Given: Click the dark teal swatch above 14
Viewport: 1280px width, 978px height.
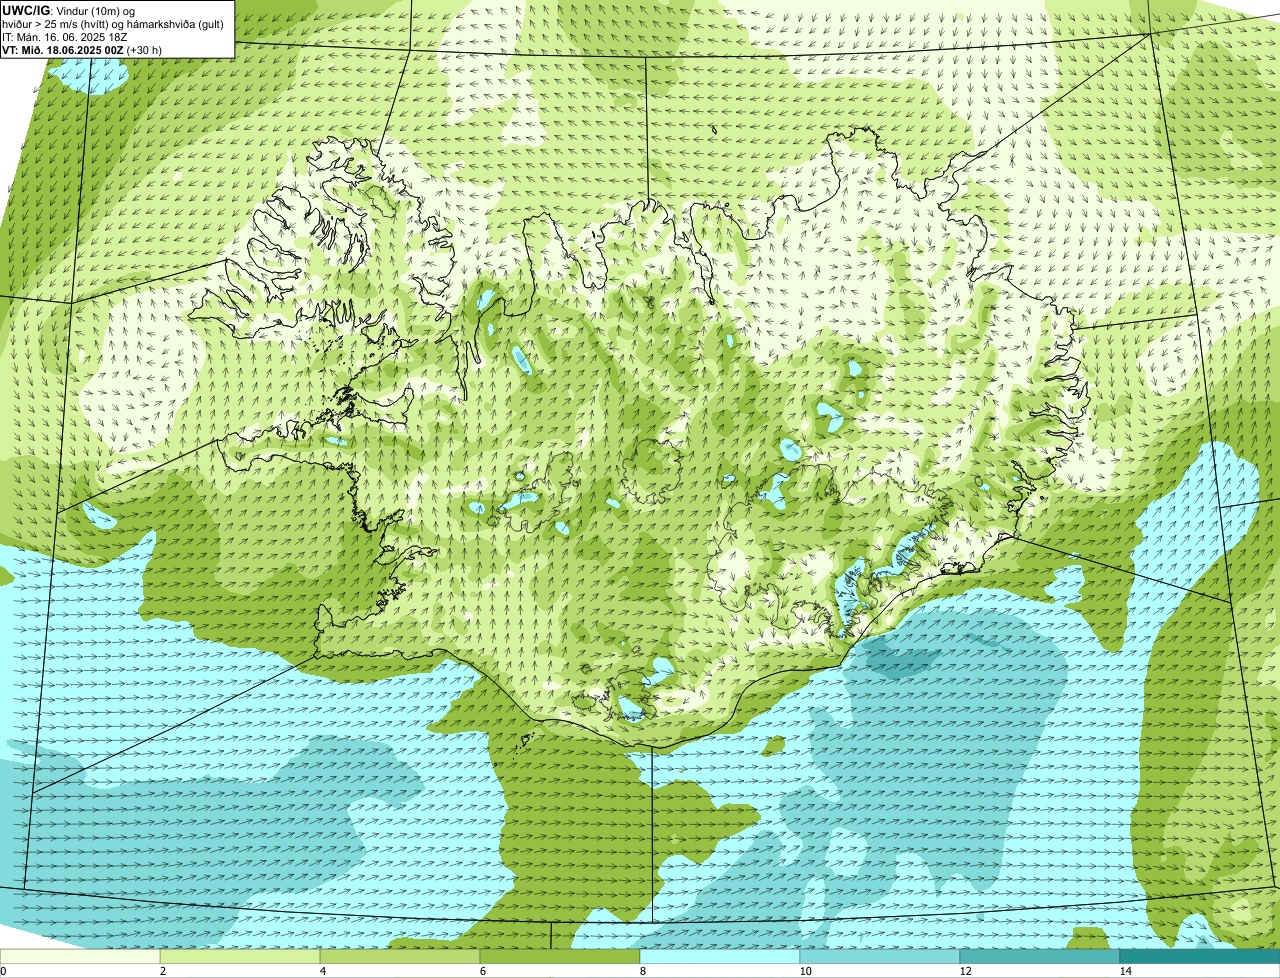Looking at the screenshot, I should 1200,956.
